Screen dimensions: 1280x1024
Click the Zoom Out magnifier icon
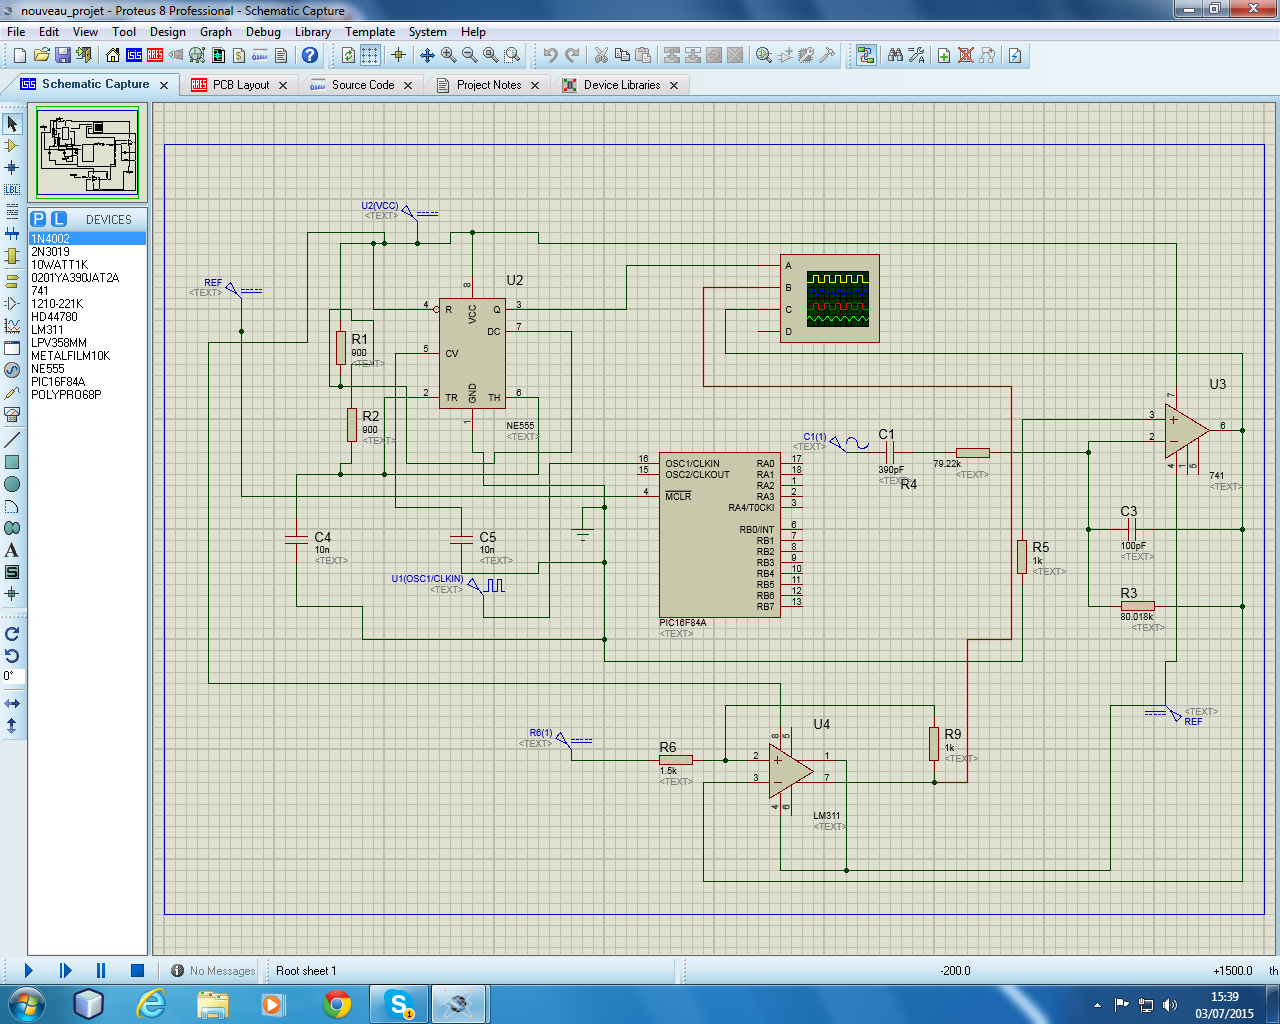pyautogui.click(x=470, y=55)
